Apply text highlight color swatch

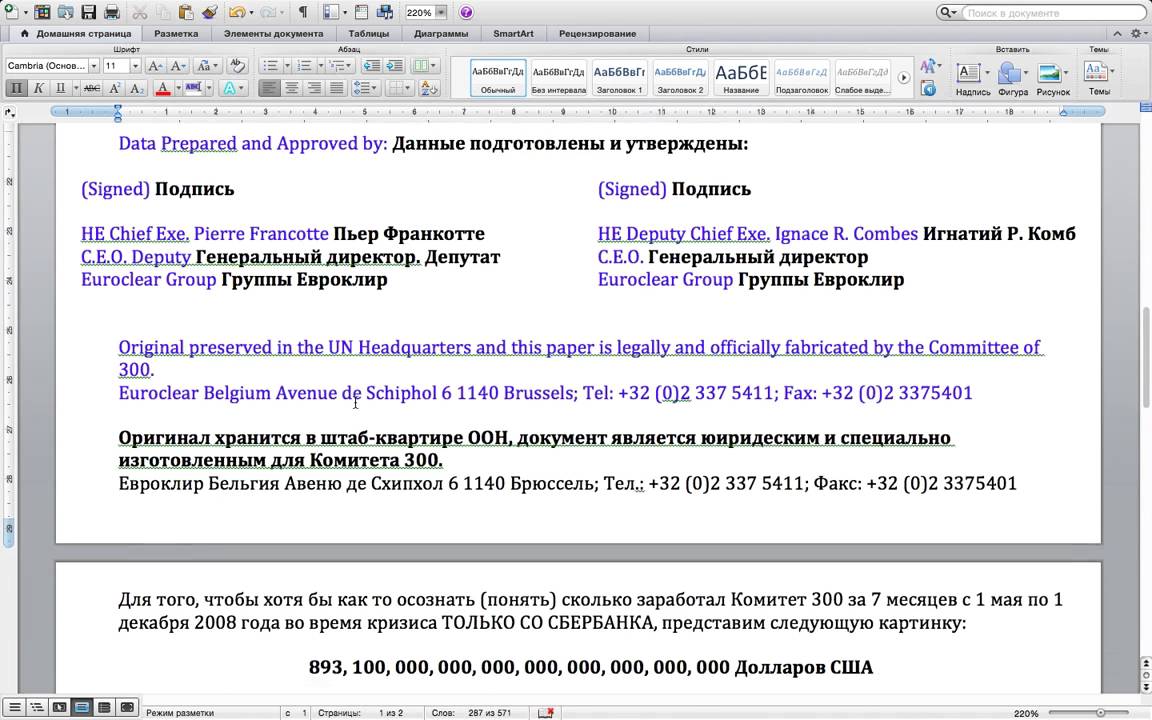coord(193,88)
